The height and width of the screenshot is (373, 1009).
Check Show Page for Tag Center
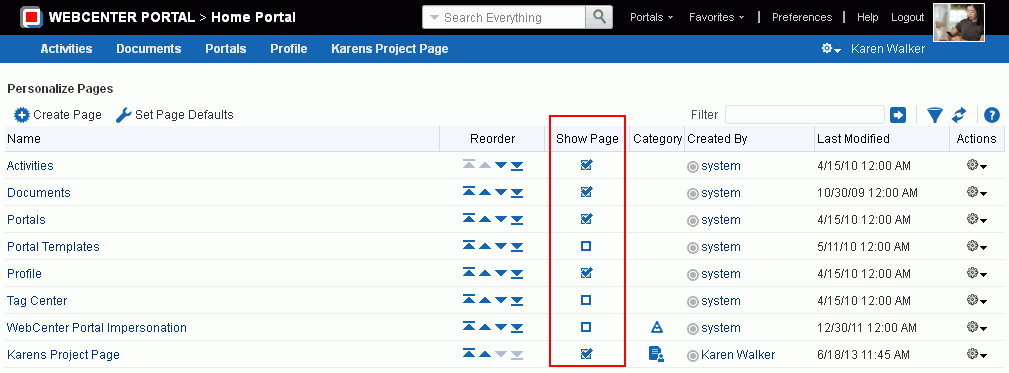pyautogui.click(x=586, y=300)
